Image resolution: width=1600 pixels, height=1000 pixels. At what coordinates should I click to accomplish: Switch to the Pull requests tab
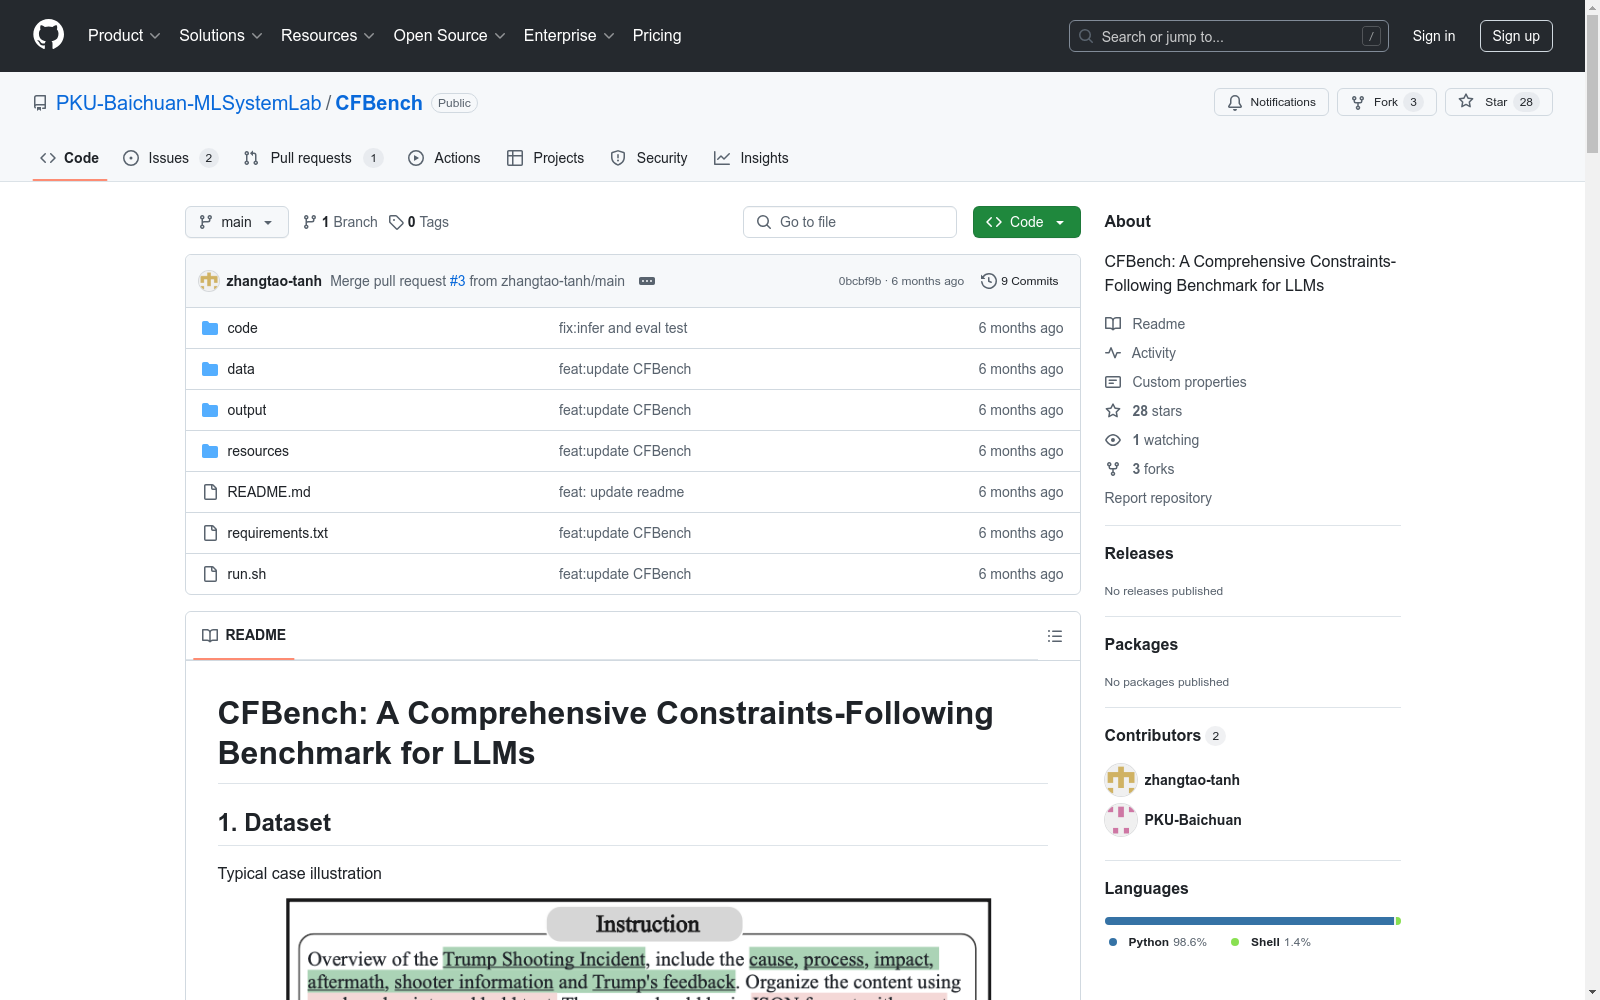pyautogui.click(x=313, y=158)
